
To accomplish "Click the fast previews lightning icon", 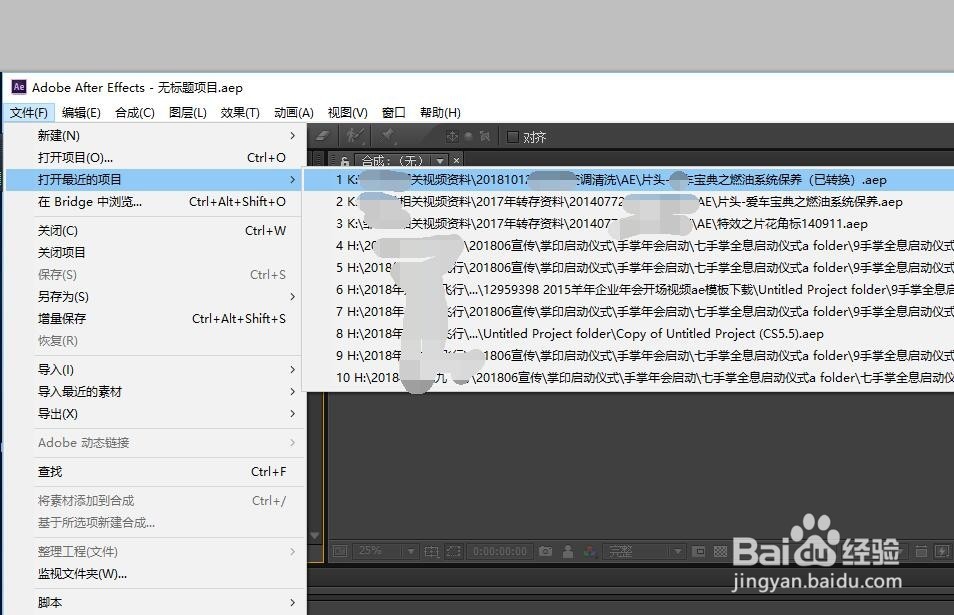I will (x=942, y=551).
